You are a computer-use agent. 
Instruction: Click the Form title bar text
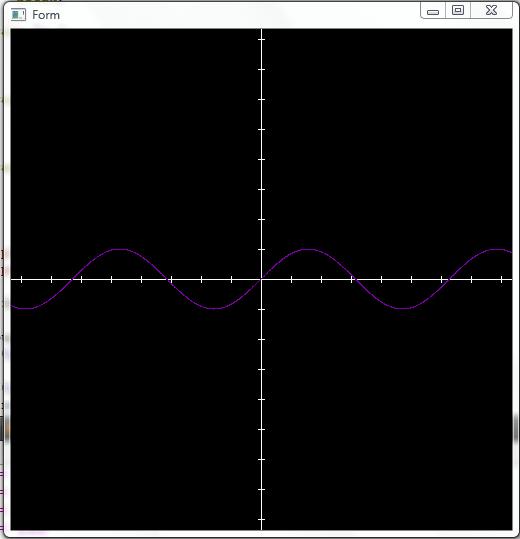pos(46,15)
